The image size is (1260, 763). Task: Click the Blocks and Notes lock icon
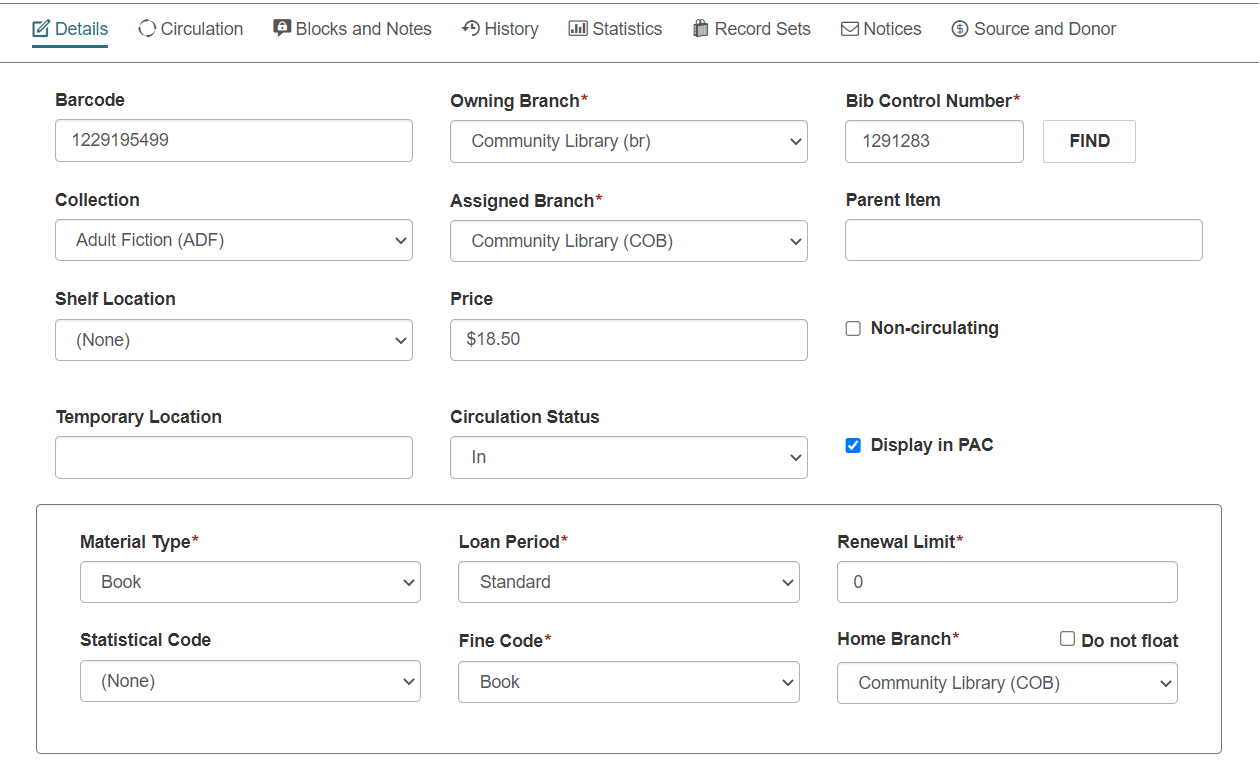click(x=282, y=28)
